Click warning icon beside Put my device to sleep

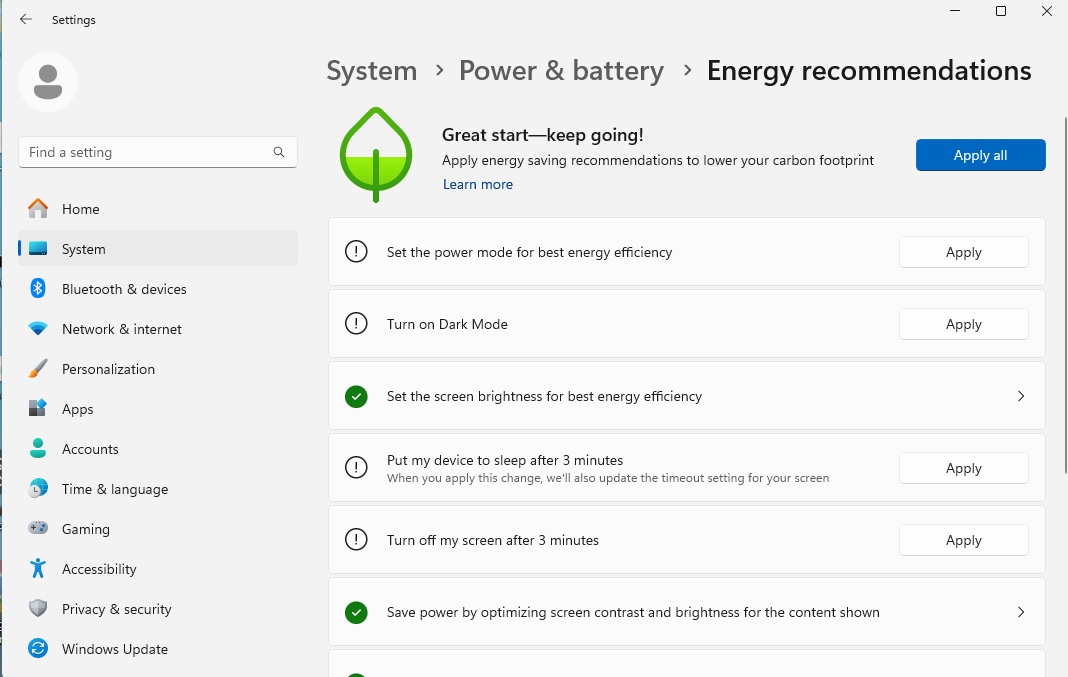tap(356, 468)
